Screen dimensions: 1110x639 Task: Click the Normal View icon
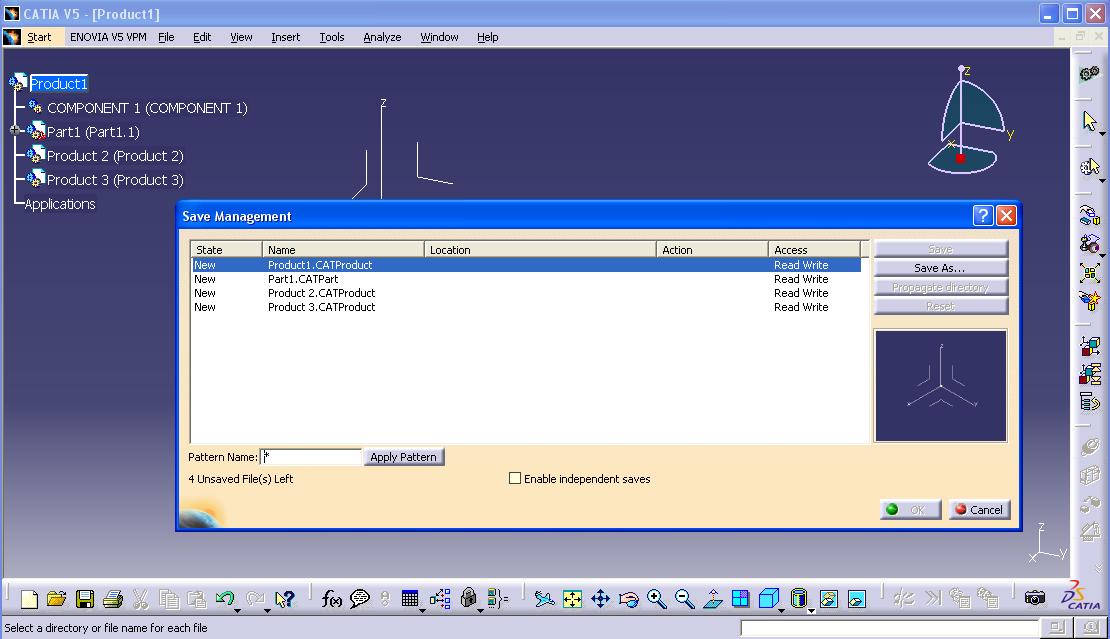712,599
